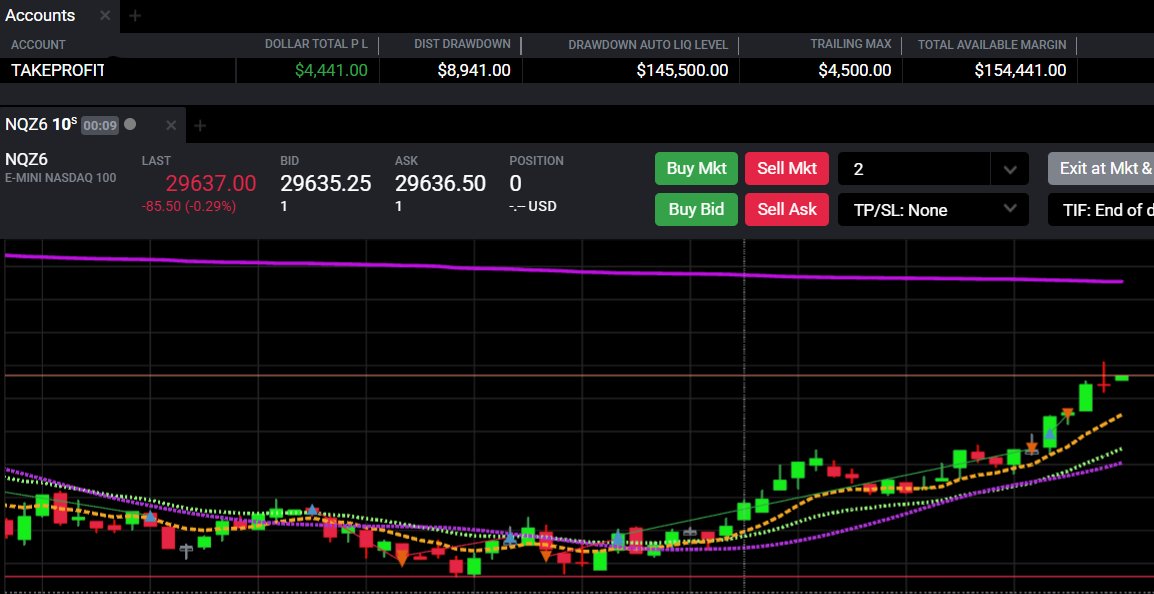Click the Sell Ask button
This screenshot has height=594, width=1154.
787,210
